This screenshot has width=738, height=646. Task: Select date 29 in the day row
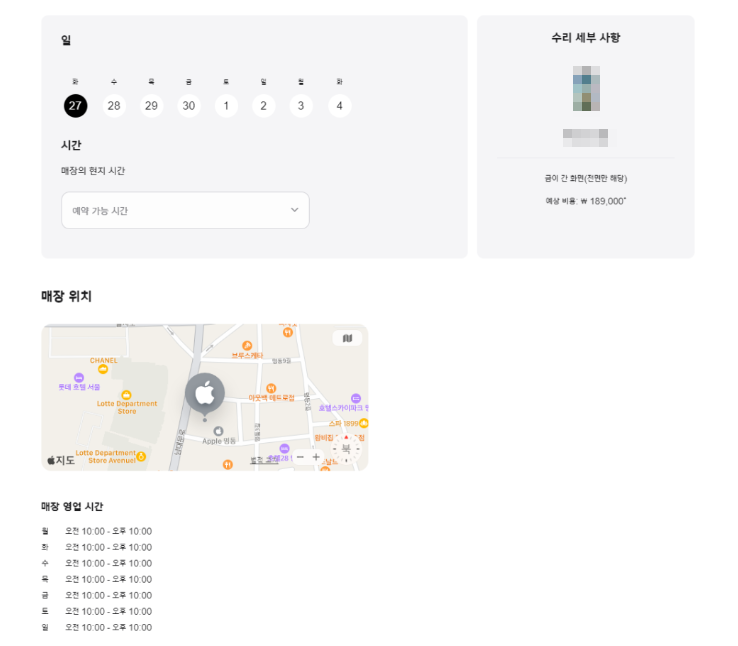pyautogui.click(x=151, y=106)
